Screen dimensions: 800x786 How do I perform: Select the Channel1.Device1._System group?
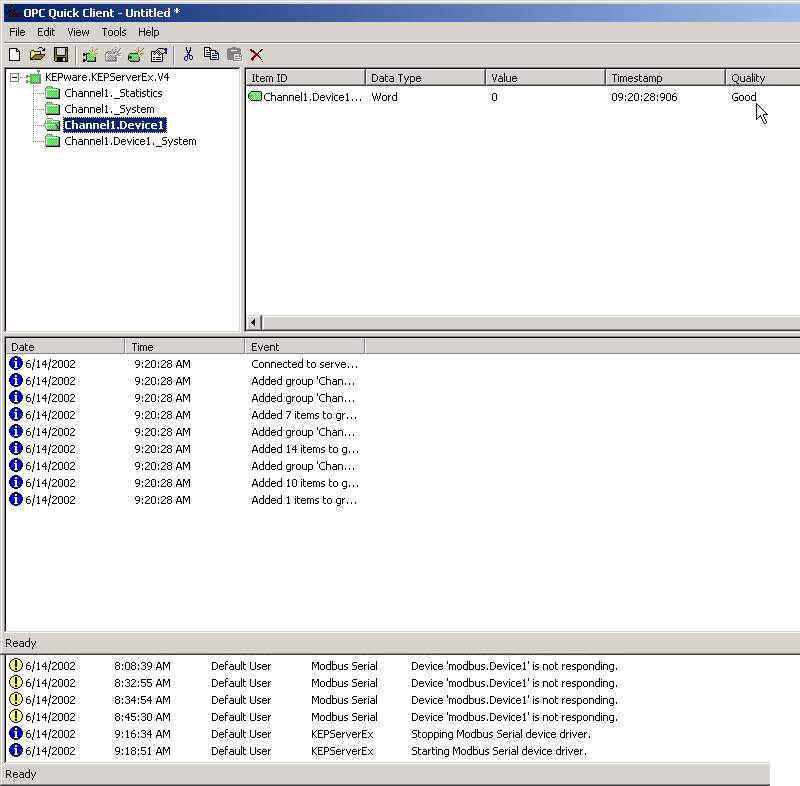pos(130,141)
